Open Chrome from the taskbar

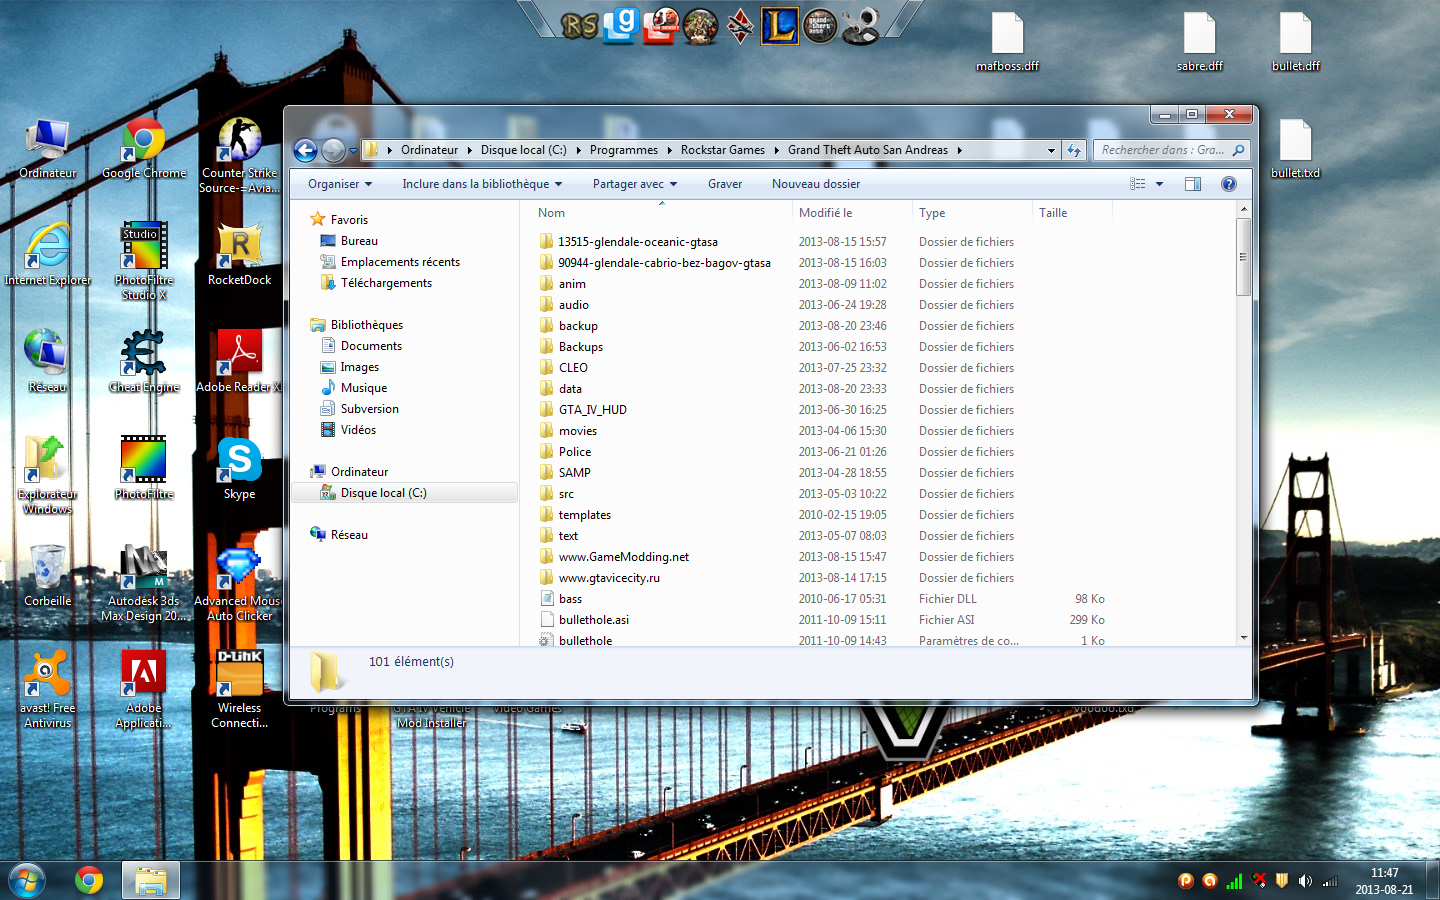click(89, 881)
